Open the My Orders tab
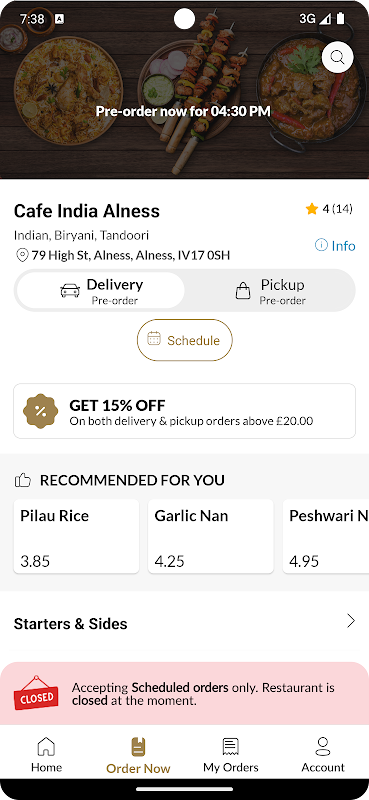Image resolution: width=369 pixels, height=800 pixels. coord(231,755)
